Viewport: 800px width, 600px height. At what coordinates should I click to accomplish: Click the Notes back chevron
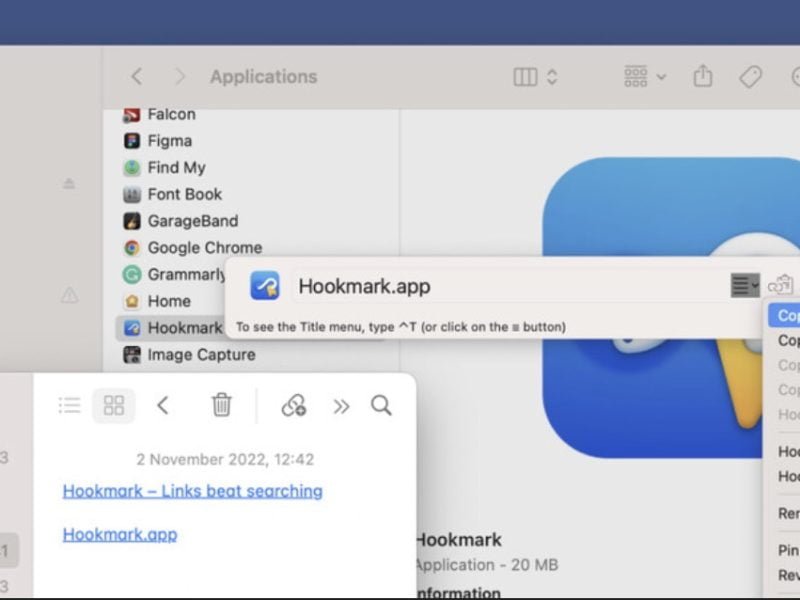163,405
